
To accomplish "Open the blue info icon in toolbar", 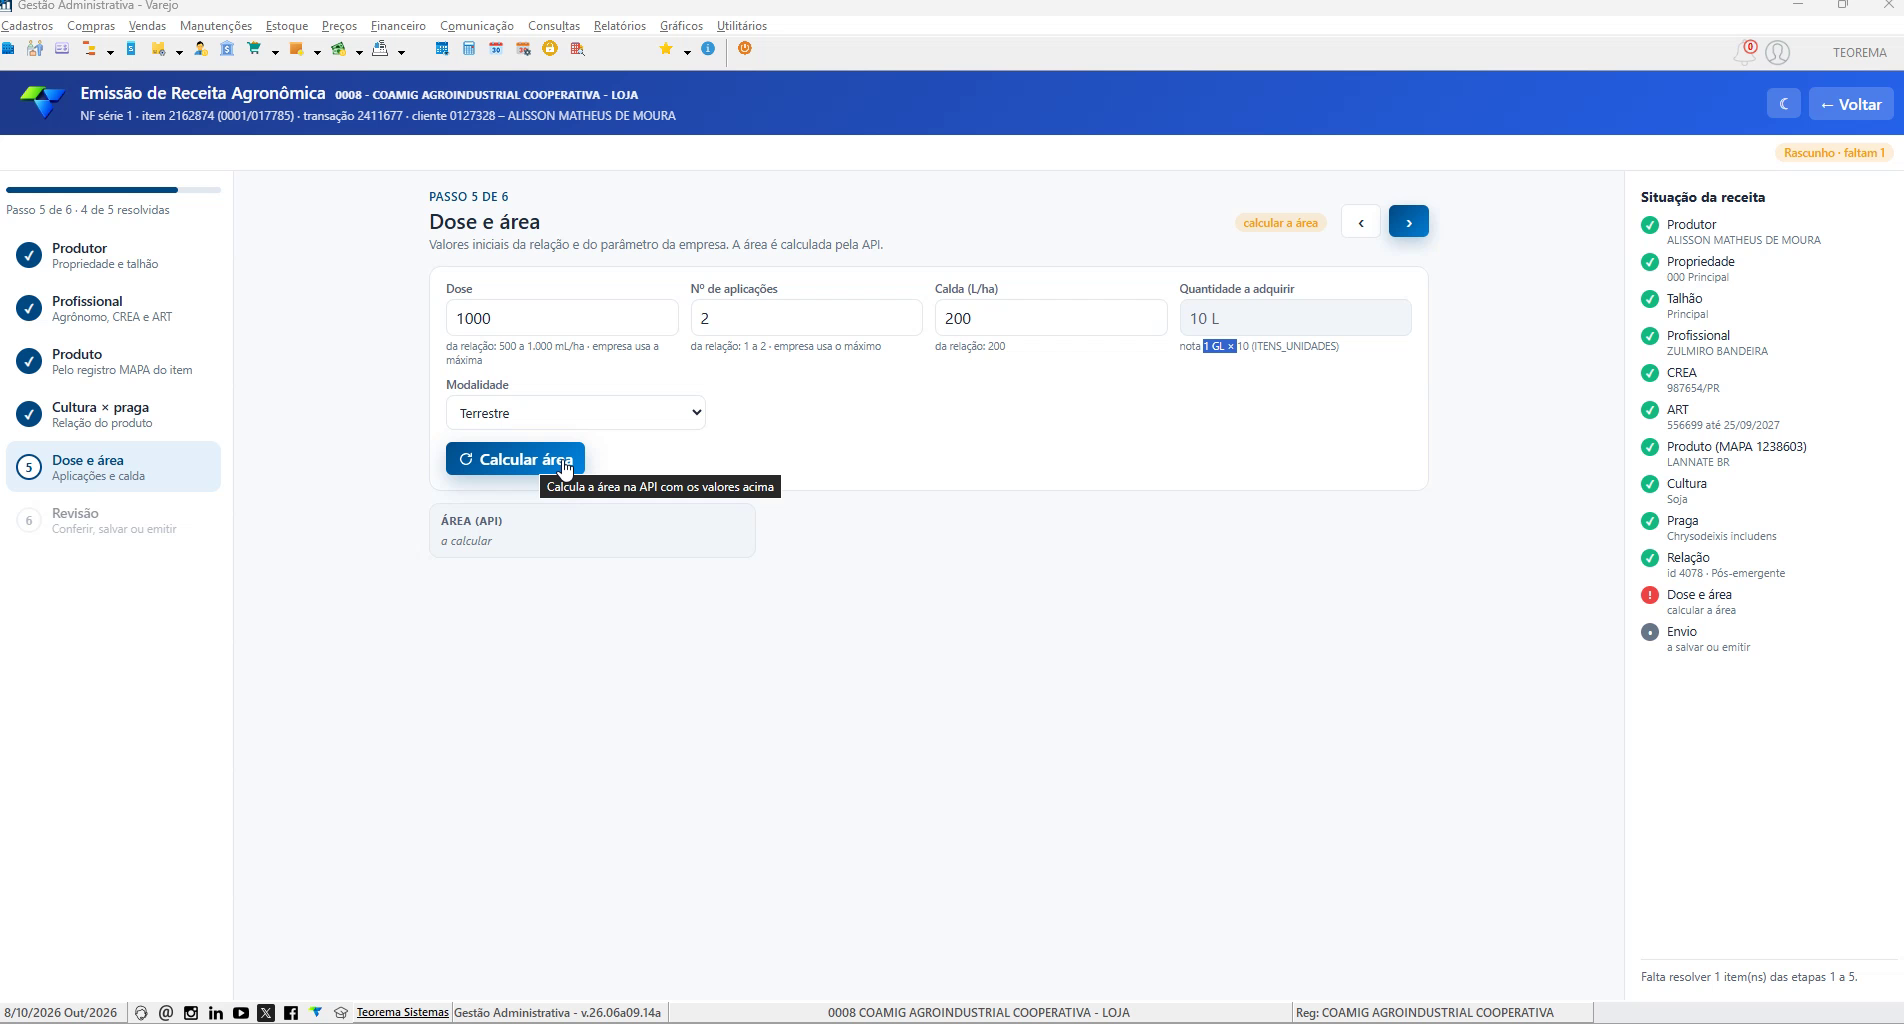I will click(x=708, y=48).
